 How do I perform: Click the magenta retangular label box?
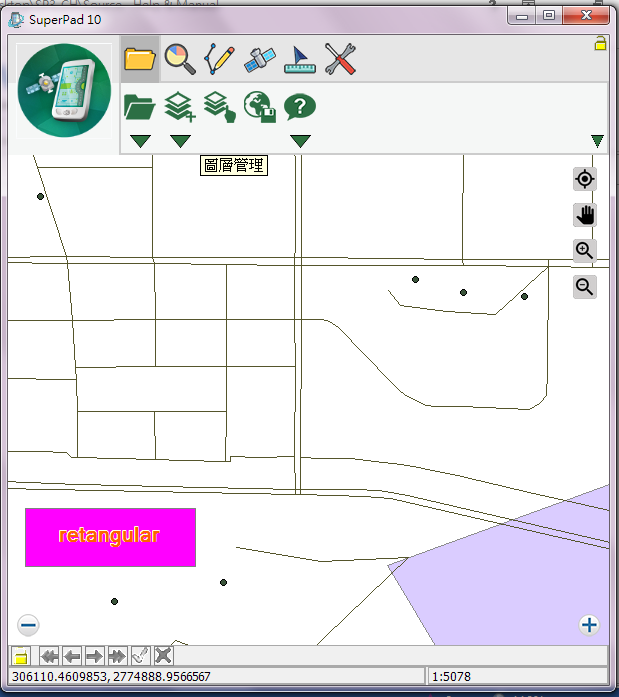click(x=110, y=537)
